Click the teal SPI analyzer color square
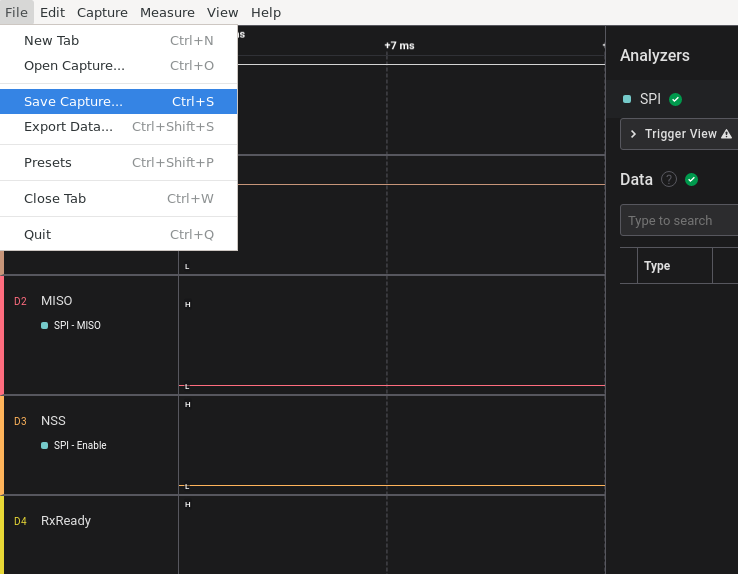Image resolution: width=738 pixels, height=574 pixels. point(627,99)
